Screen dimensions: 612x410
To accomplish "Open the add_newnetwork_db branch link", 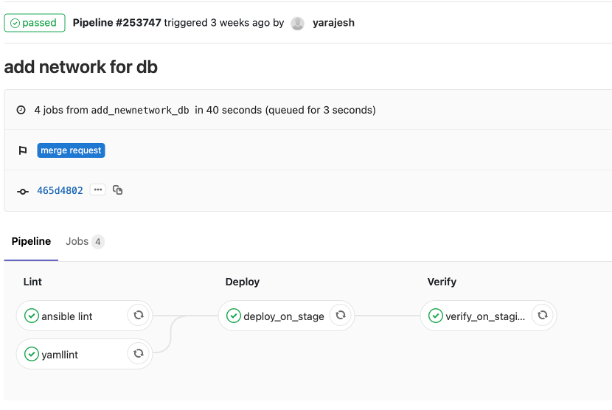I will 140,110.
